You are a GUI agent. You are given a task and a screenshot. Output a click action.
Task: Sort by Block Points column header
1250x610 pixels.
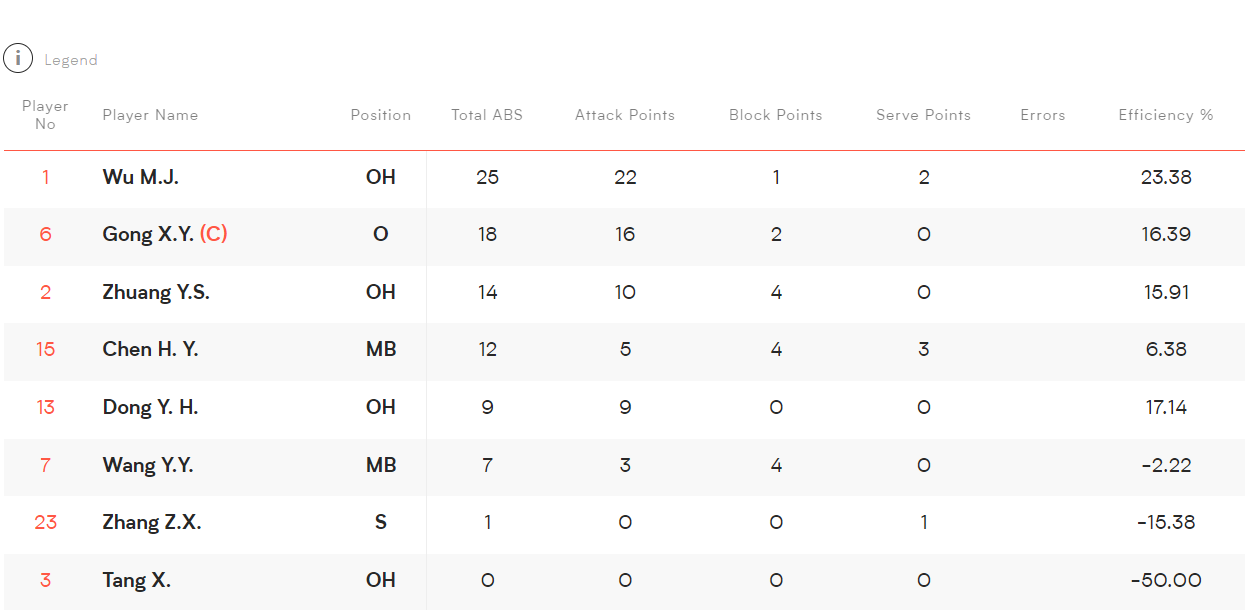[776, 115]
